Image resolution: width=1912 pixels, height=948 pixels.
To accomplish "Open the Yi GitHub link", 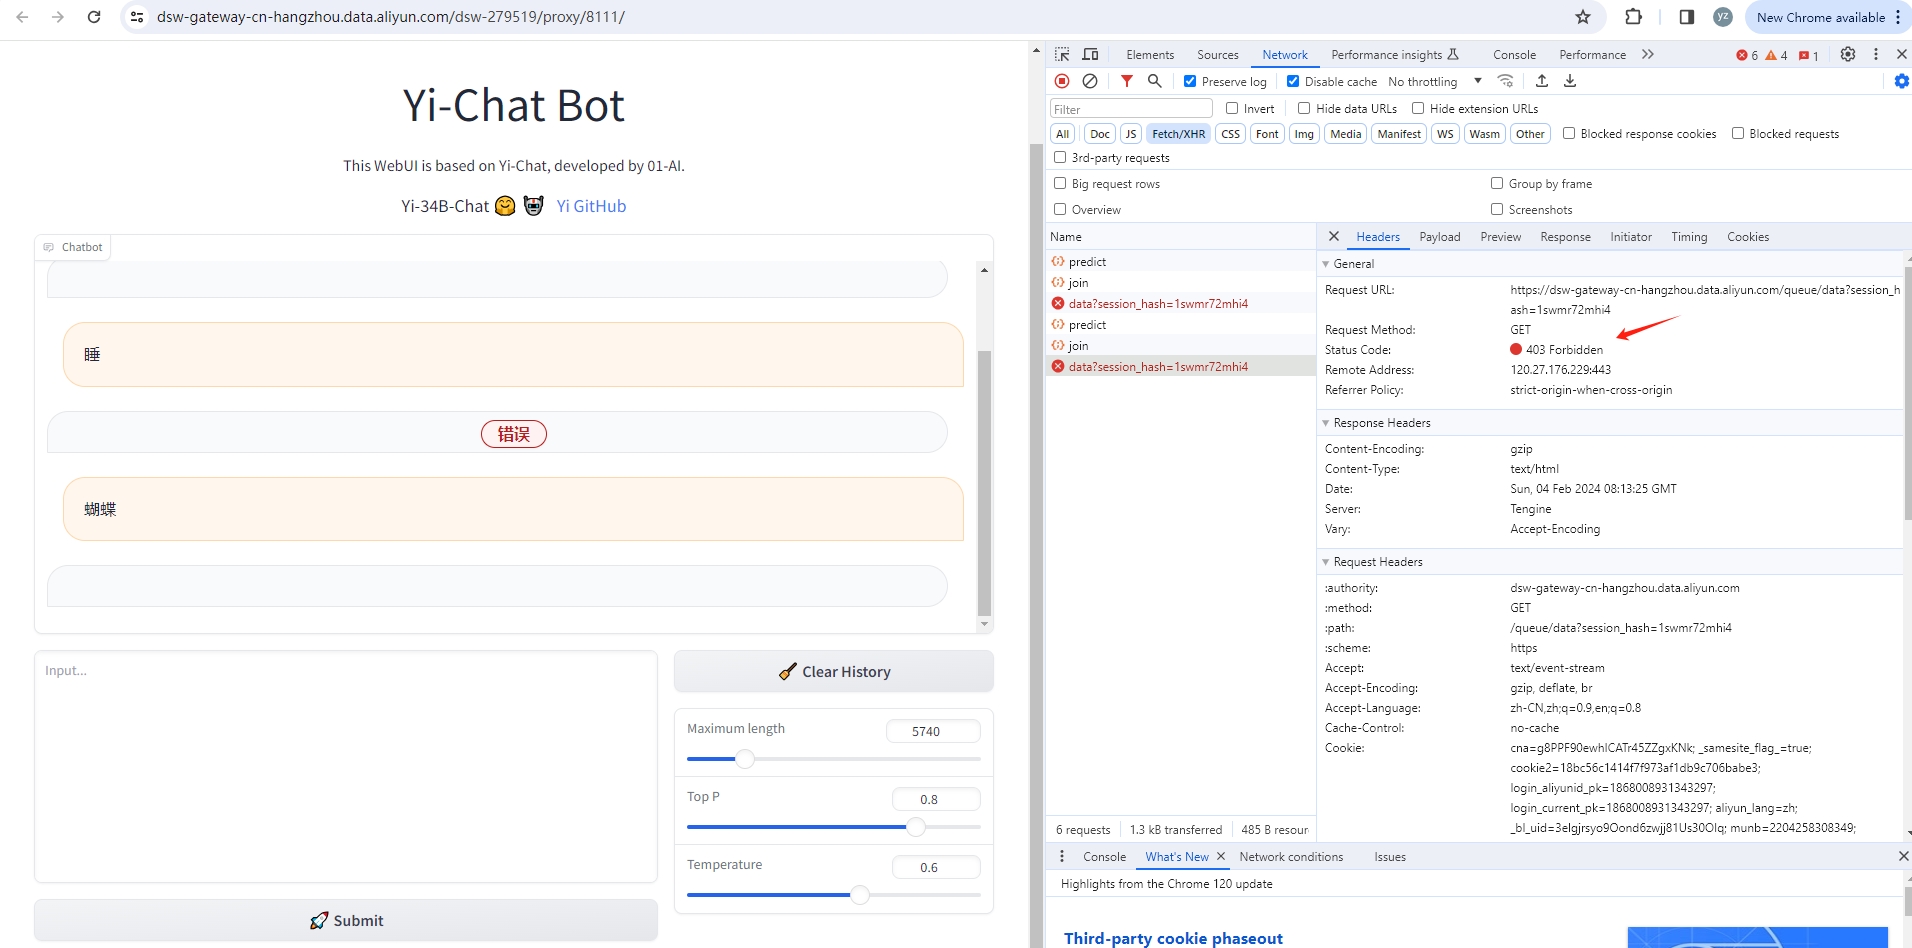I will (x=591, y=206).
